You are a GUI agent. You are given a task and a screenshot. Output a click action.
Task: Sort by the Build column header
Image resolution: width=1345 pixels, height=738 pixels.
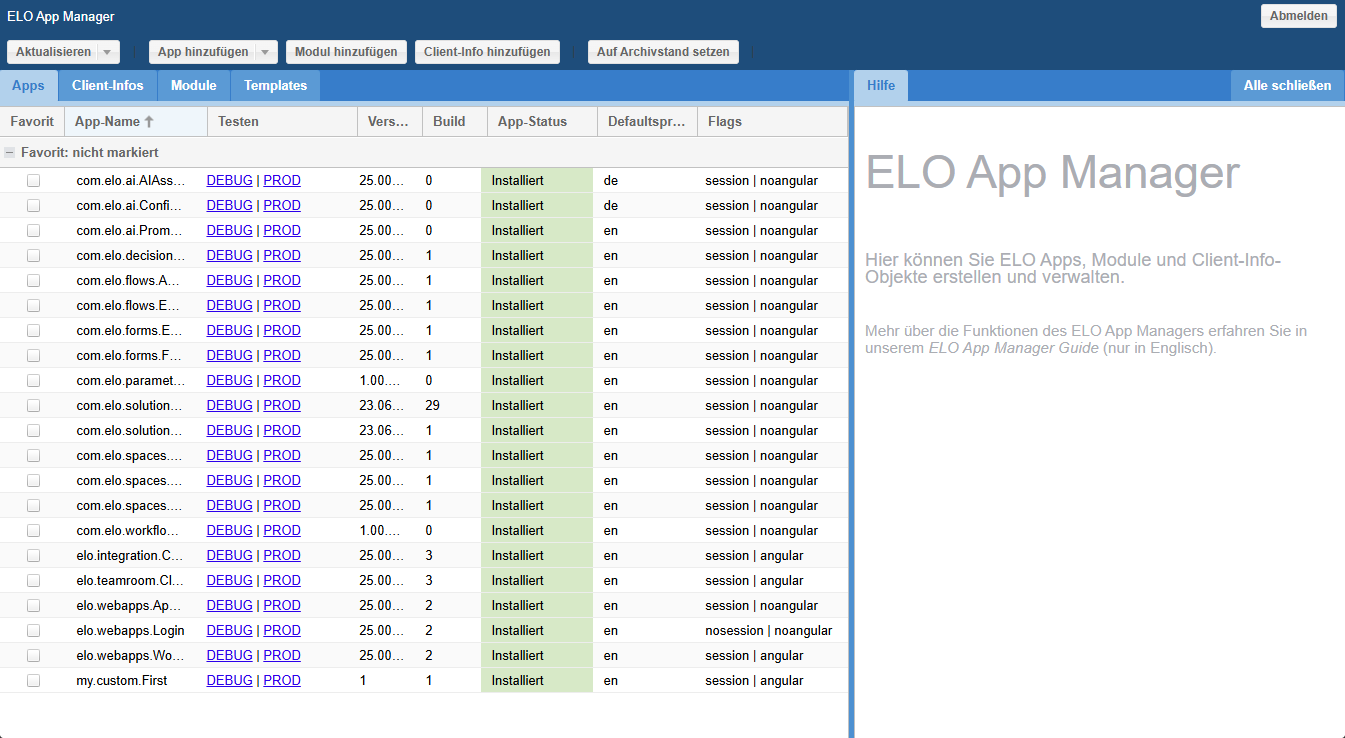click(455, 122)
